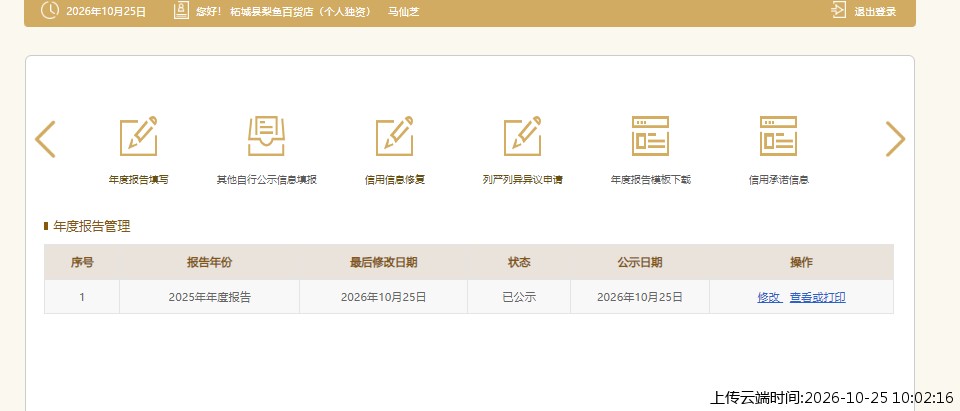Click the user name 马仙芝
The height and width of the screenshot is (411, 960).
click(x=403, y=12)
